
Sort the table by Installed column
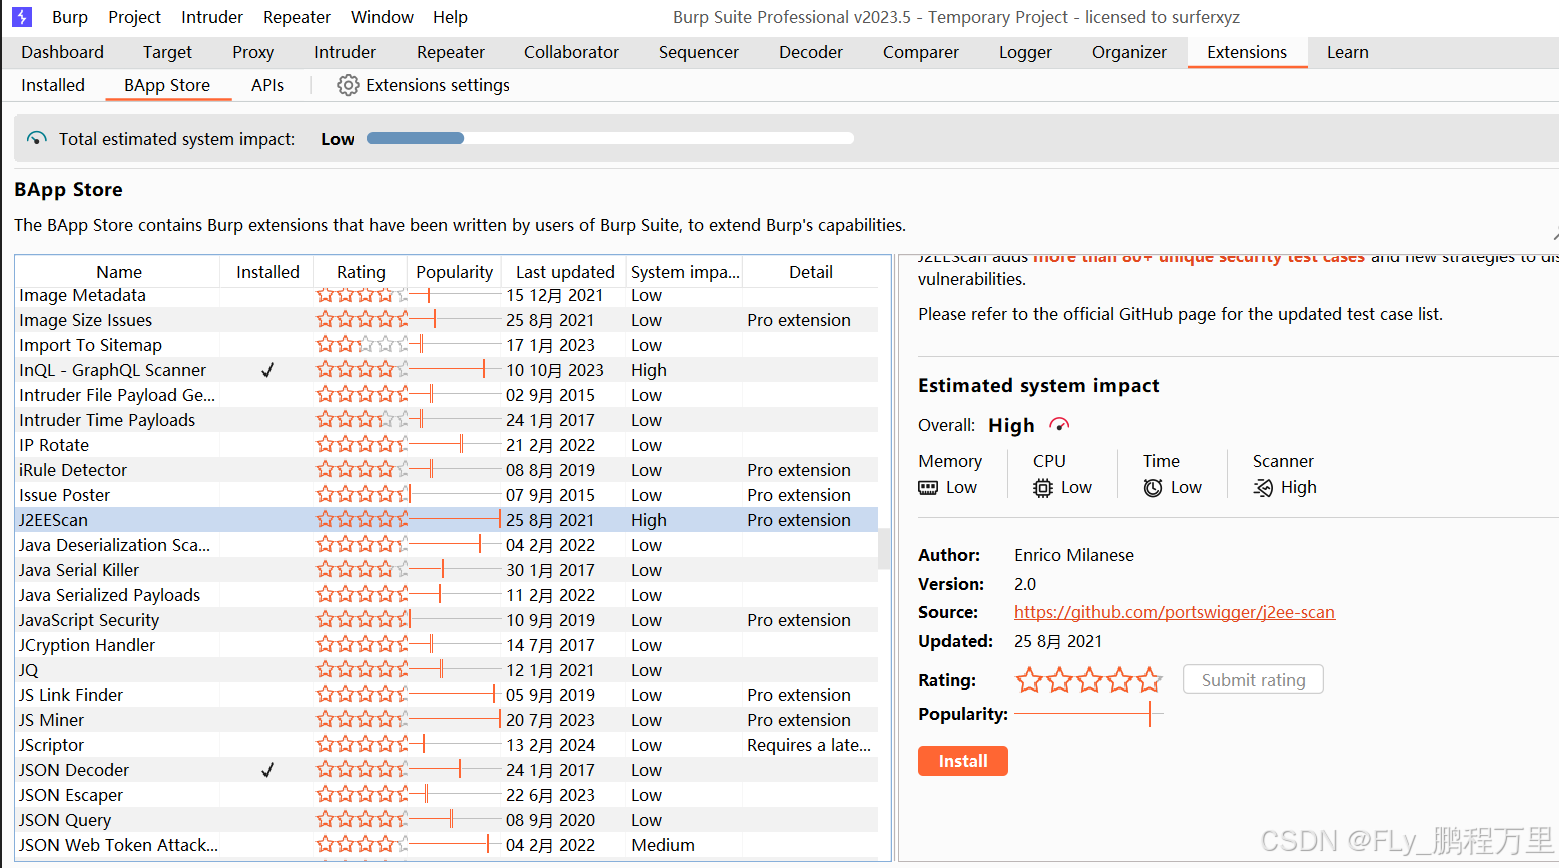click(x=267, y=272)
